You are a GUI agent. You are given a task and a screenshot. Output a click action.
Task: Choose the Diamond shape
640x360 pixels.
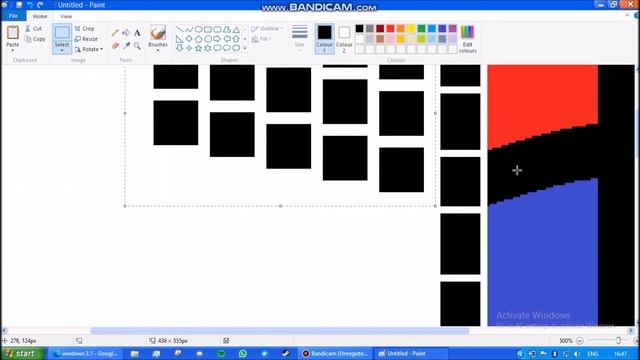(189, 39)
